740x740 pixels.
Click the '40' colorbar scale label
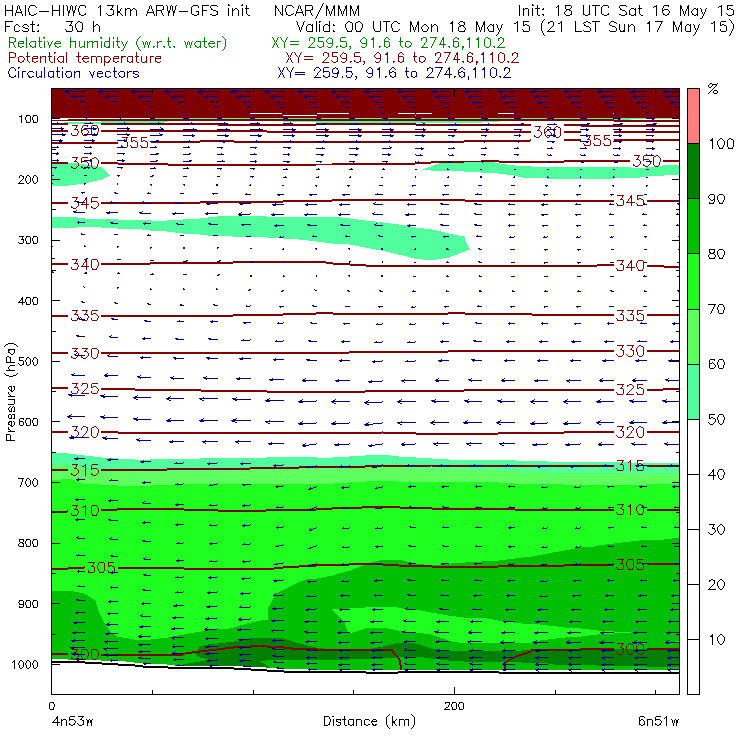point(716,474)
